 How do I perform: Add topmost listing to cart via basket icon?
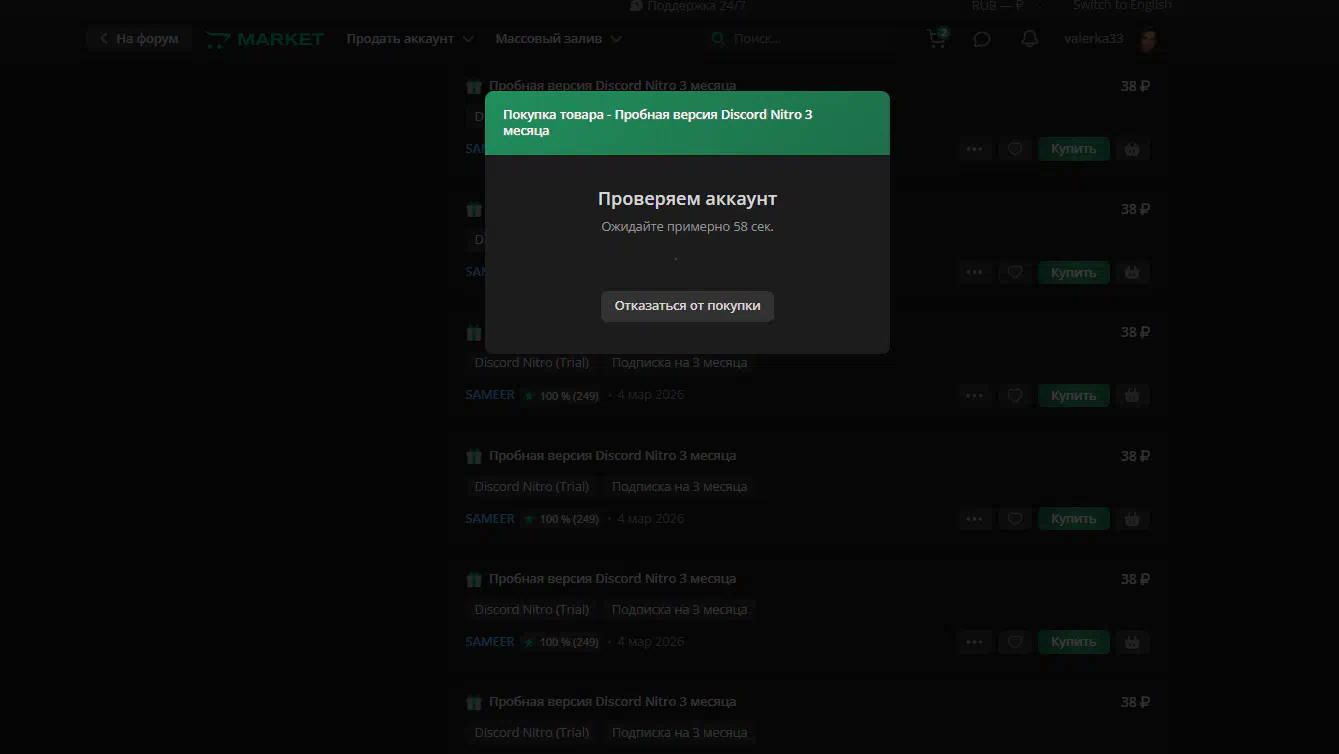[1132, 149]
